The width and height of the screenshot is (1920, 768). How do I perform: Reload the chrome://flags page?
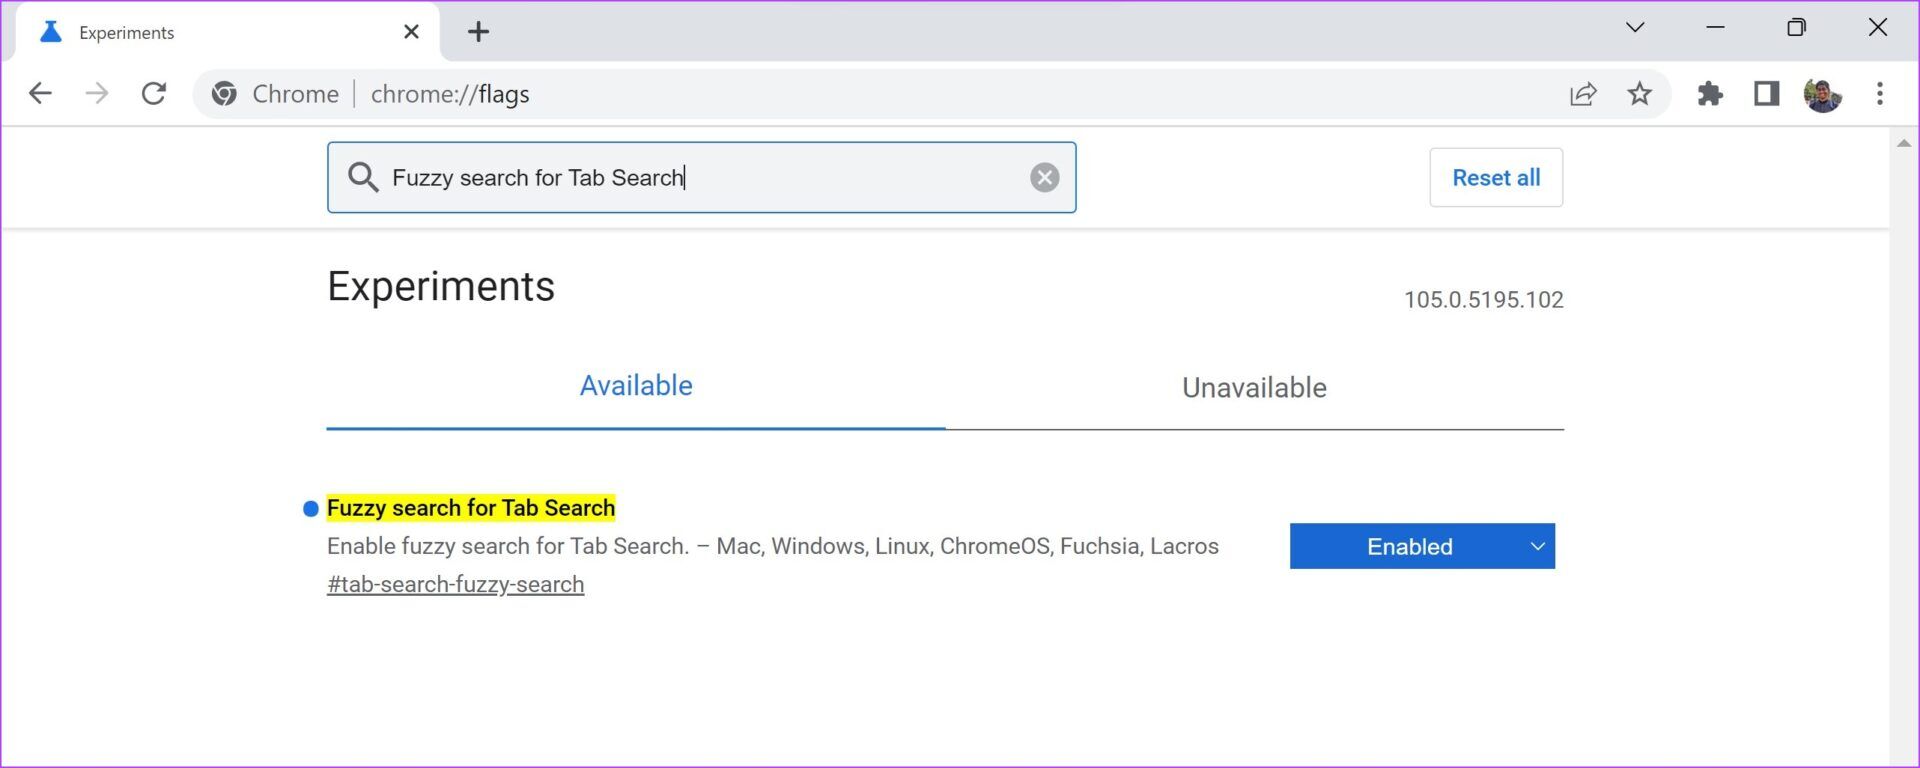point(153,94)
